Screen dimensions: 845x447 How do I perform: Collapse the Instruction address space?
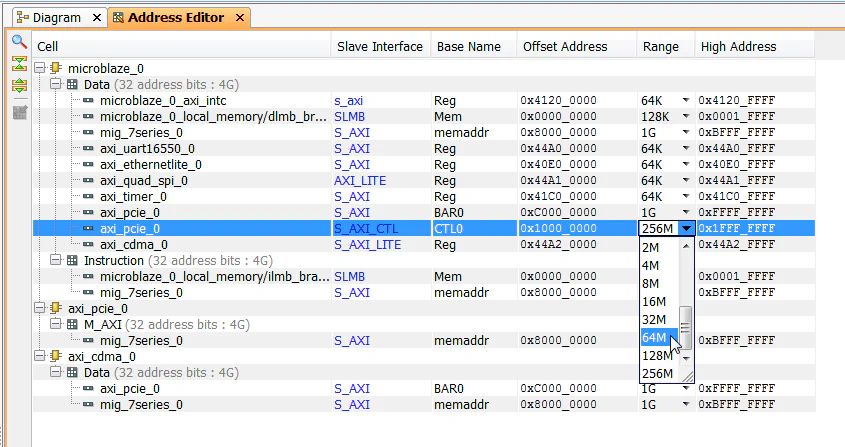(56, 260)
